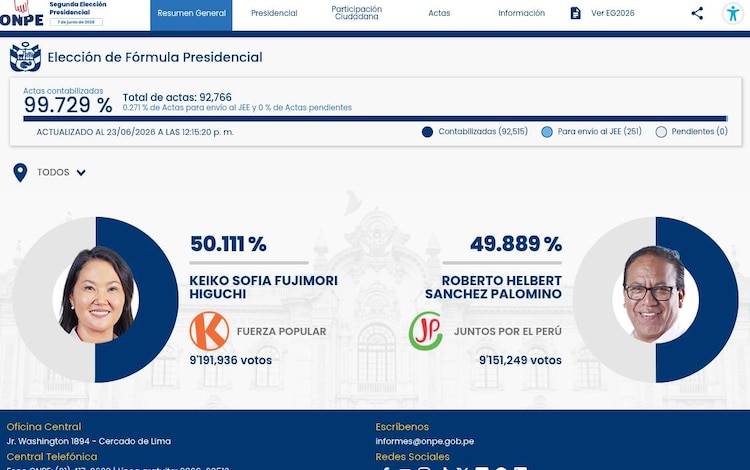Click the 99.729 % actas contabilizadas value
Image resolution: width=750 pixels, height=470 pixels.
pyautogui.click(x=68, y=105)
